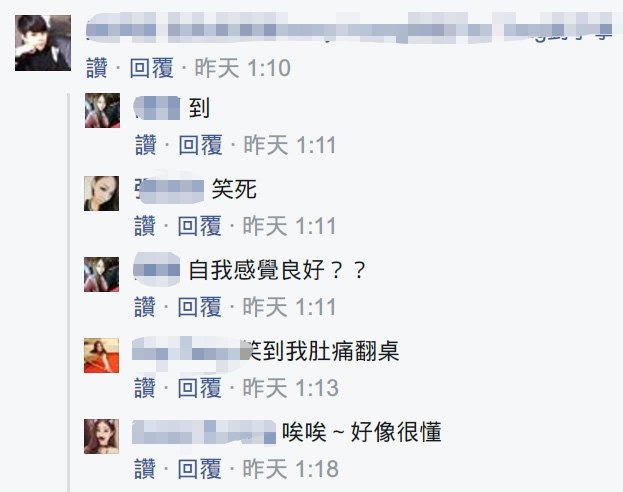This screenshot has width=623, height=492.
Task: Like the '到' reply
Action: (x=146, y=145)
